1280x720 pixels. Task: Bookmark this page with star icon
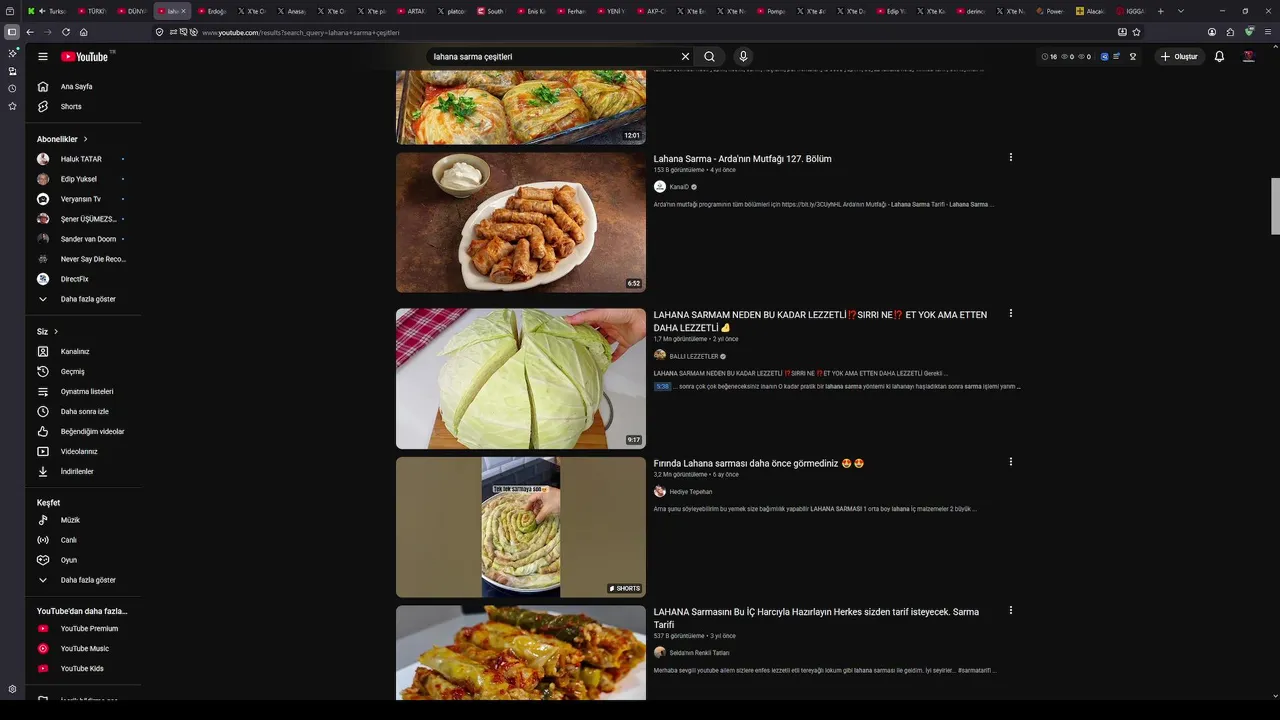click(1137, 32)
